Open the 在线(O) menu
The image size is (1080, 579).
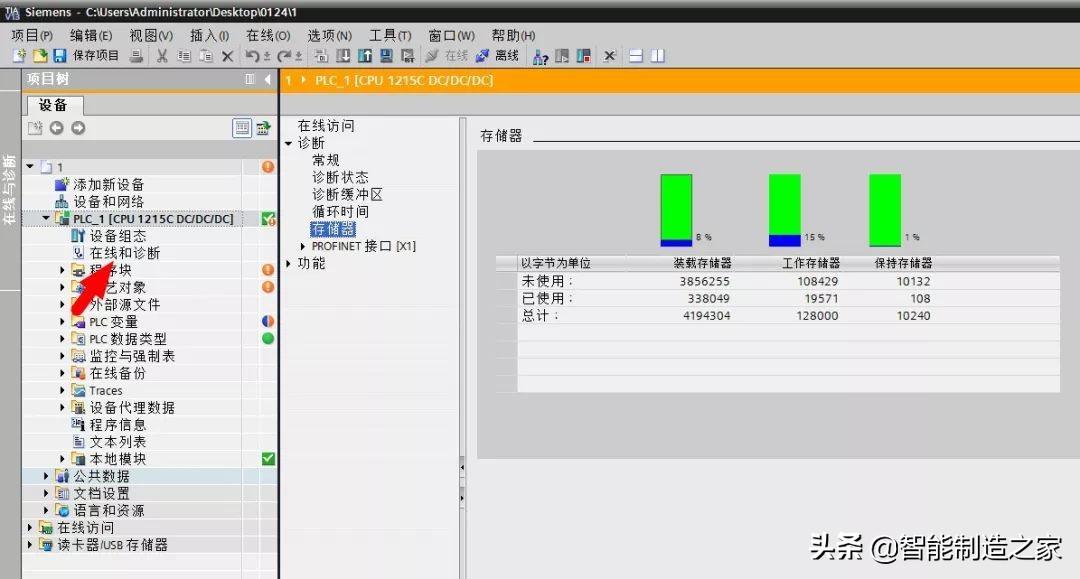coord(268,35)
